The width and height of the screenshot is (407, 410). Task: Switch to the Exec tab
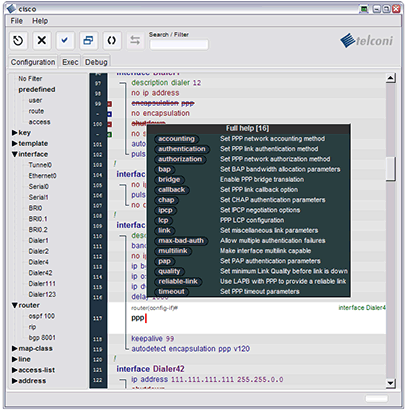(x=70, y=62)
